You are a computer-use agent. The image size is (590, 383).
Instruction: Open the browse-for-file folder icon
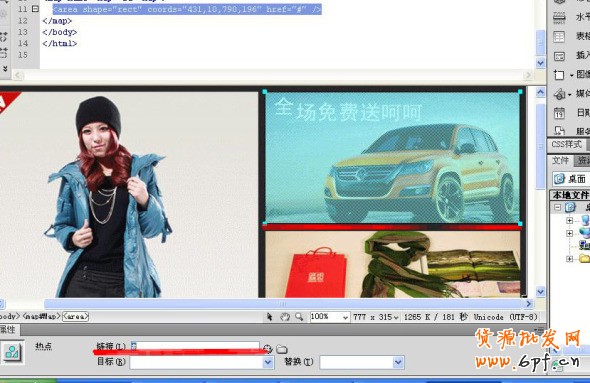(282, 349)
